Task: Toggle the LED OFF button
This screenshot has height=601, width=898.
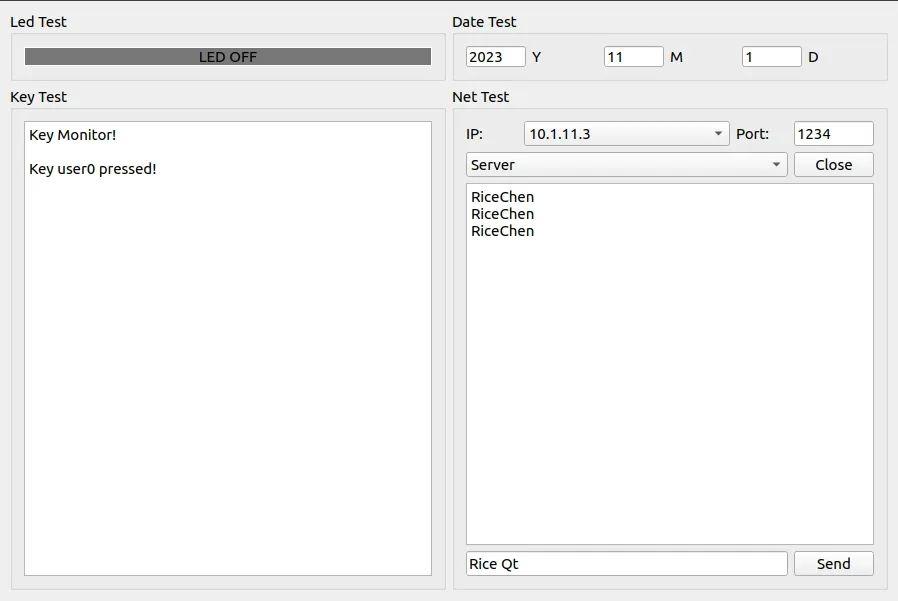Action: pos(227,57)
